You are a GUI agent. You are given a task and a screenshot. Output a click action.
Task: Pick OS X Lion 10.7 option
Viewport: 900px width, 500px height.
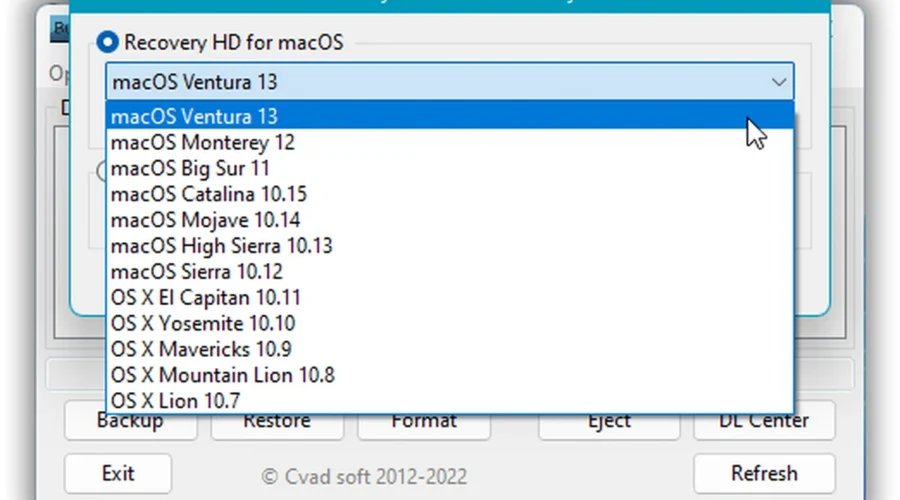click(x=450, y=400)
